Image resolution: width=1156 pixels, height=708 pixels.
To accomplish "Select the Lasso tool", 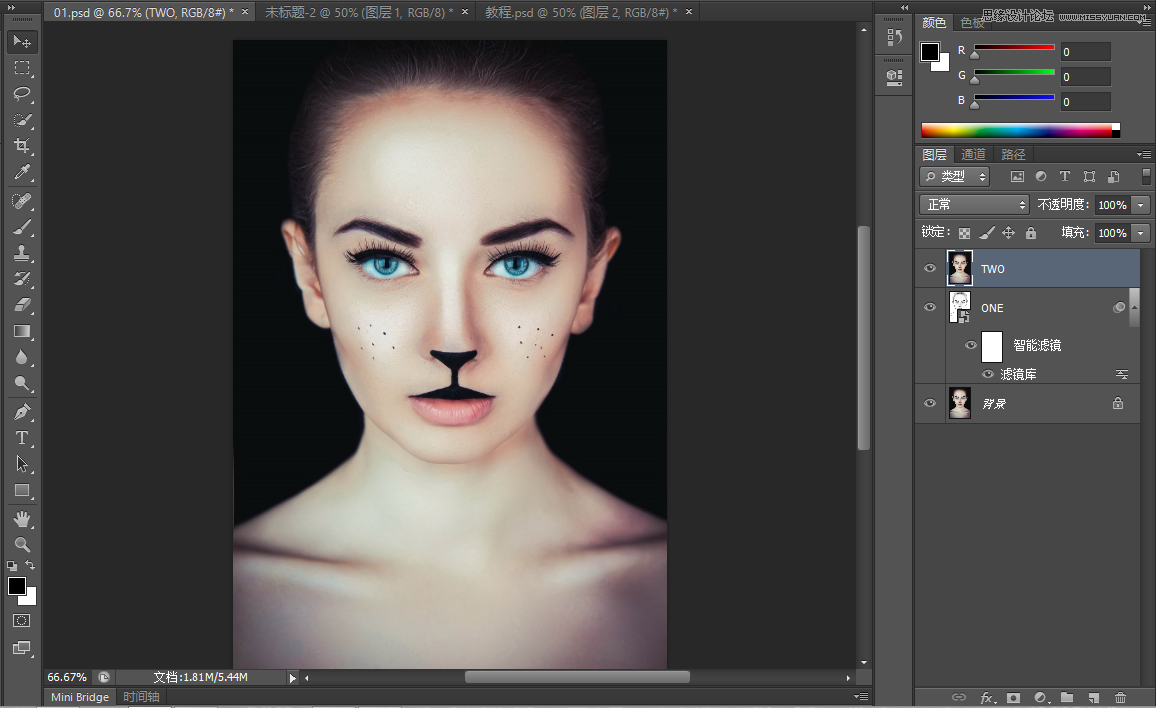I will [x=22, y=94].
